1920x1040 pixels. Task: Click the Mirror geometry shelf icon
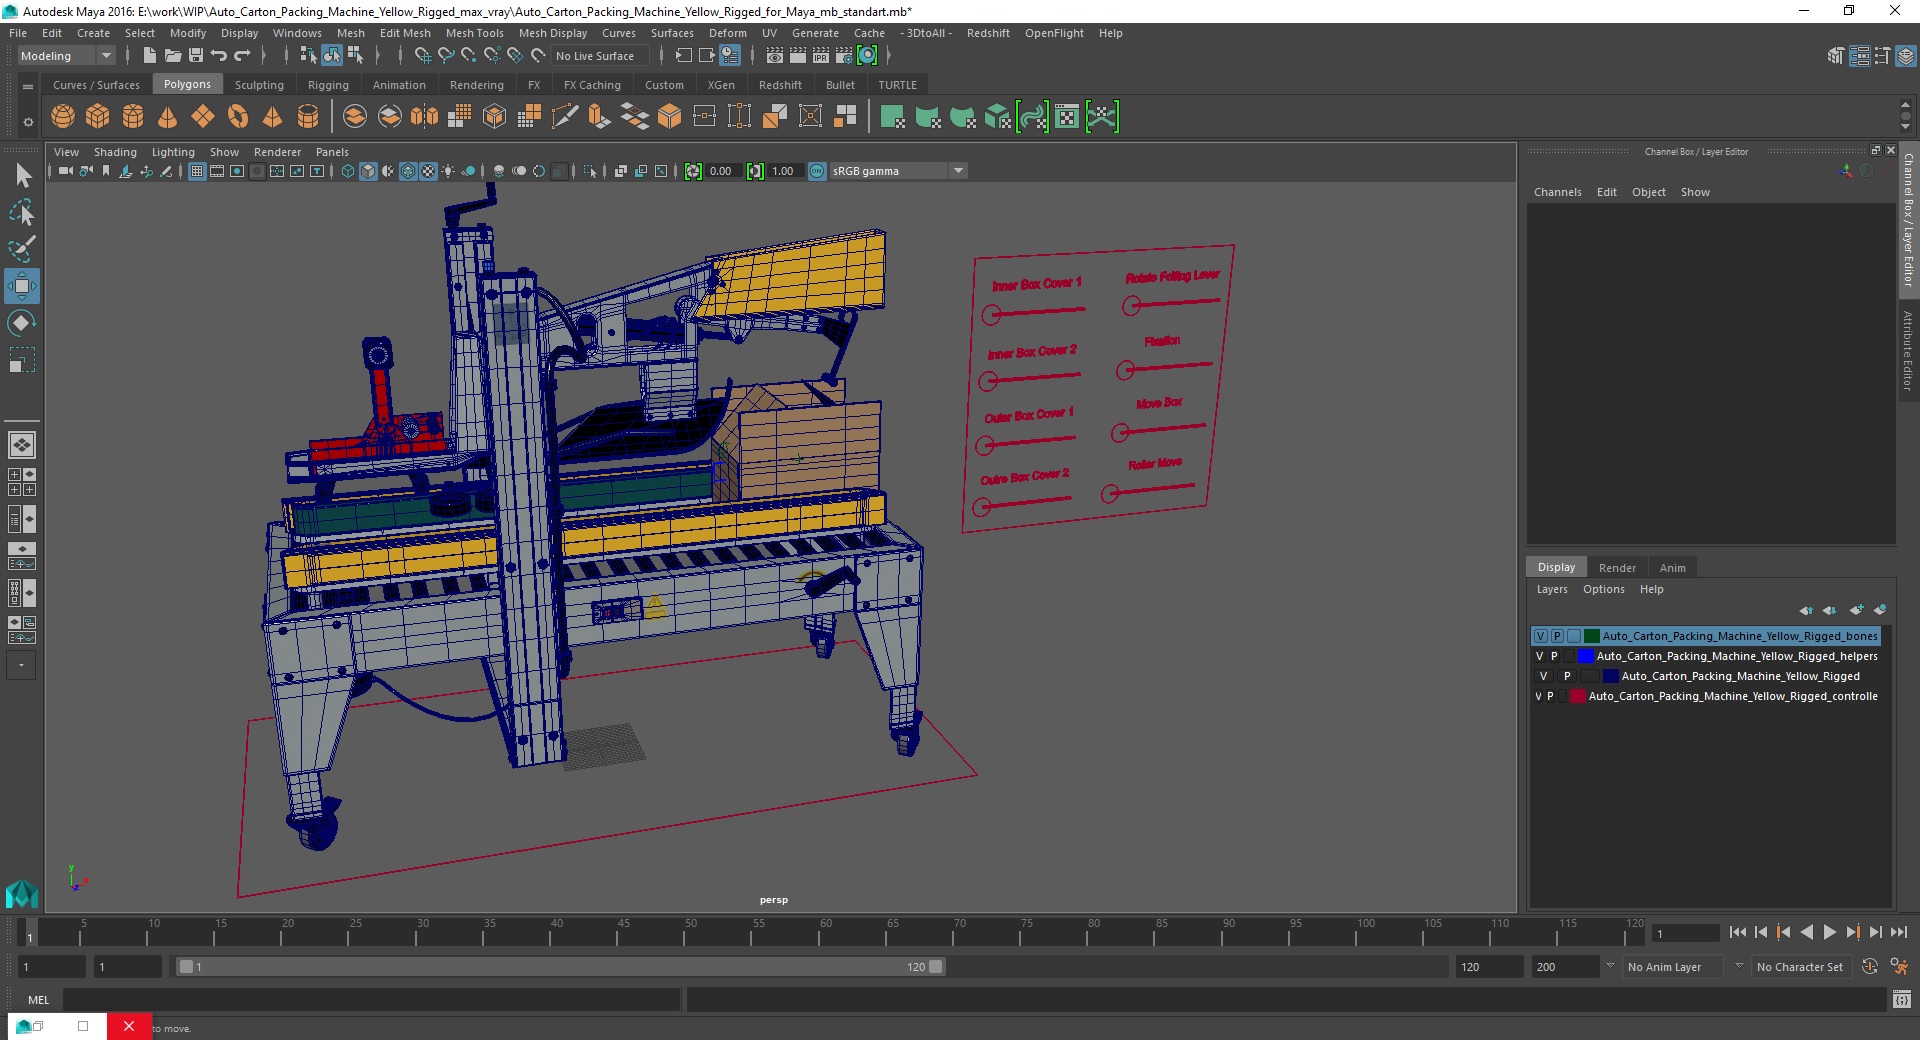click(425, 117)
